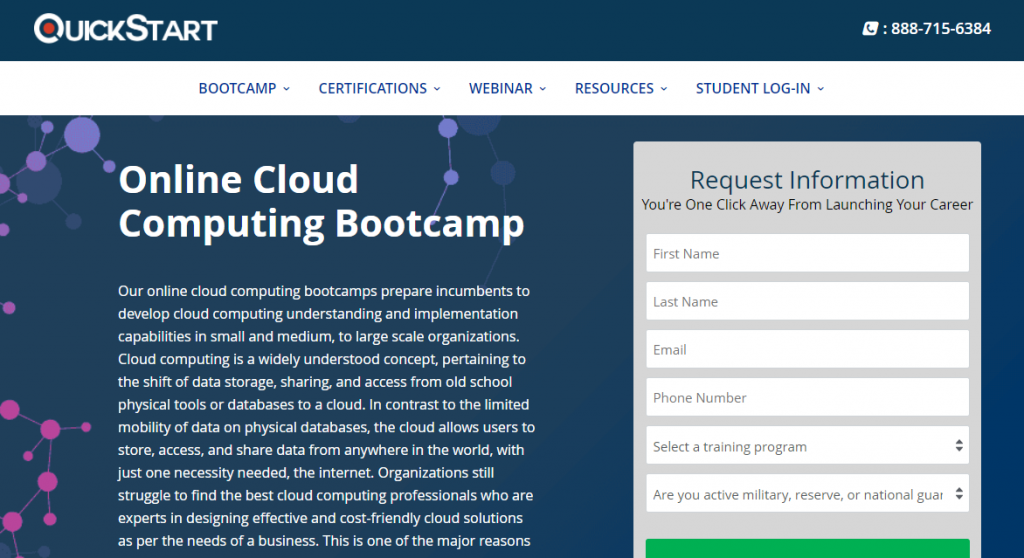Click the chevron arrow beside Webinar
This screenshot has width=1024, height=558.
(x=543, y=89)
